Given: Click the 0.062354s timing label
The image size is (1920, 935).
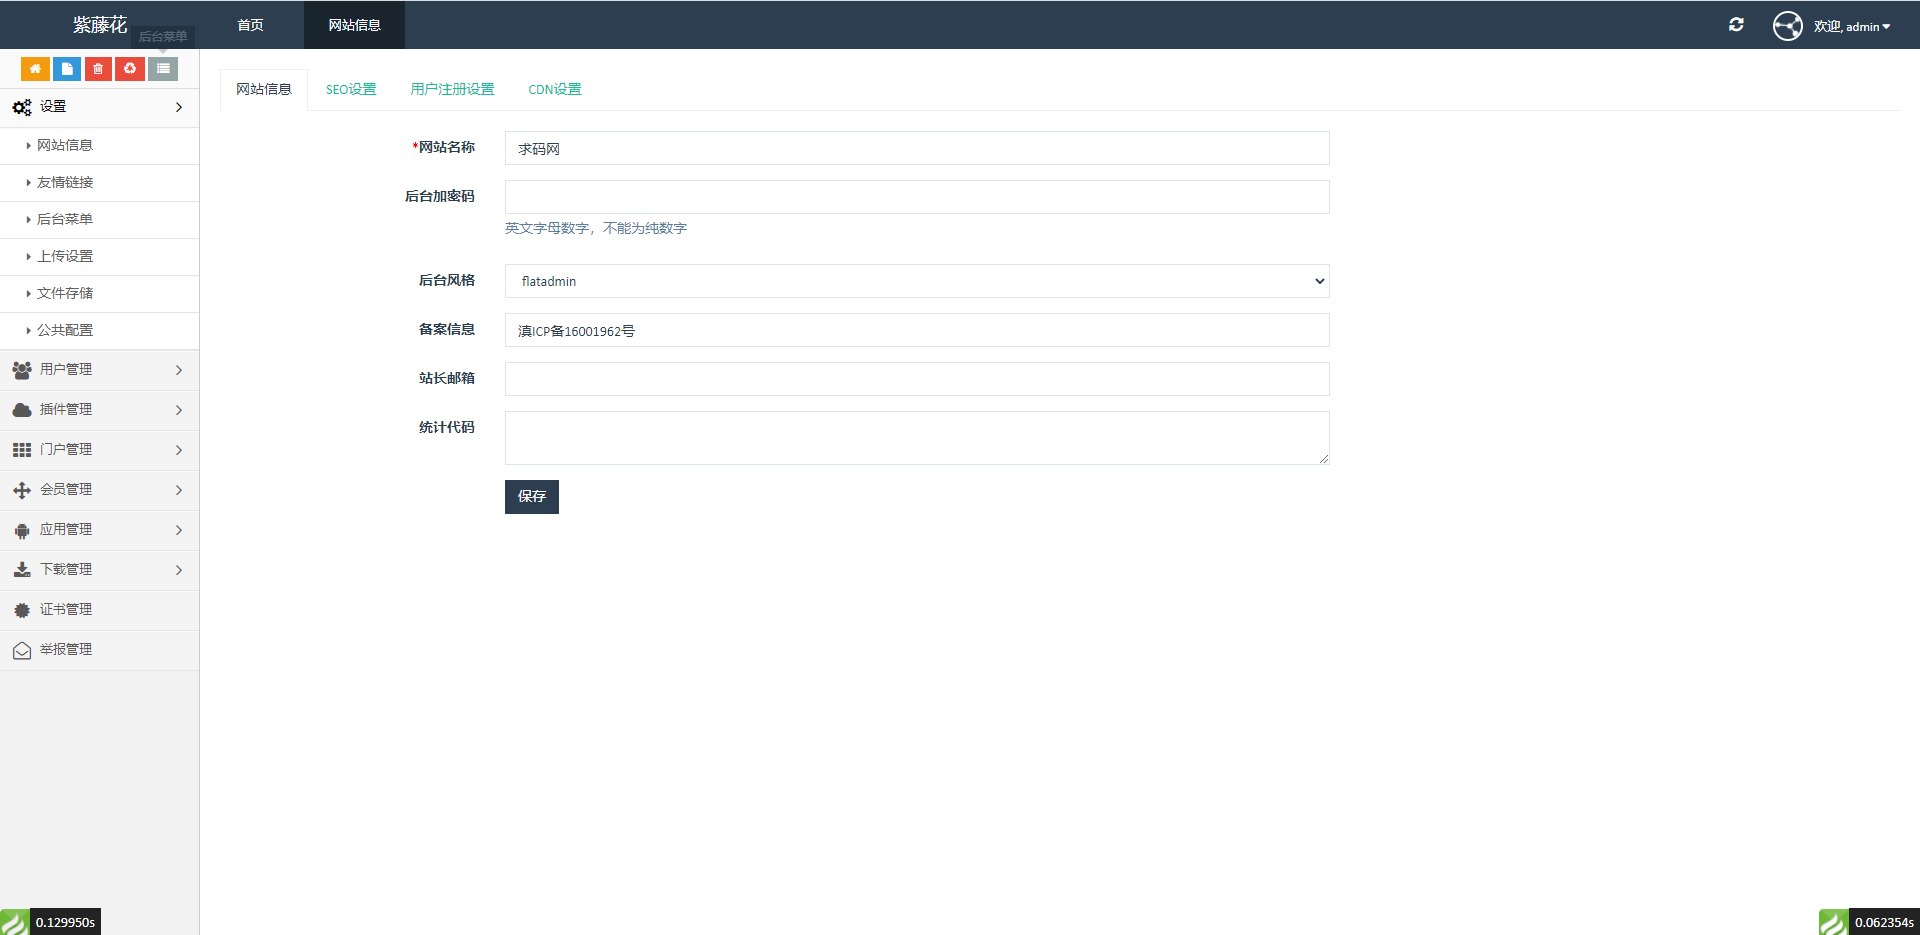Looking at the screenshot, I should [1884, 922].
